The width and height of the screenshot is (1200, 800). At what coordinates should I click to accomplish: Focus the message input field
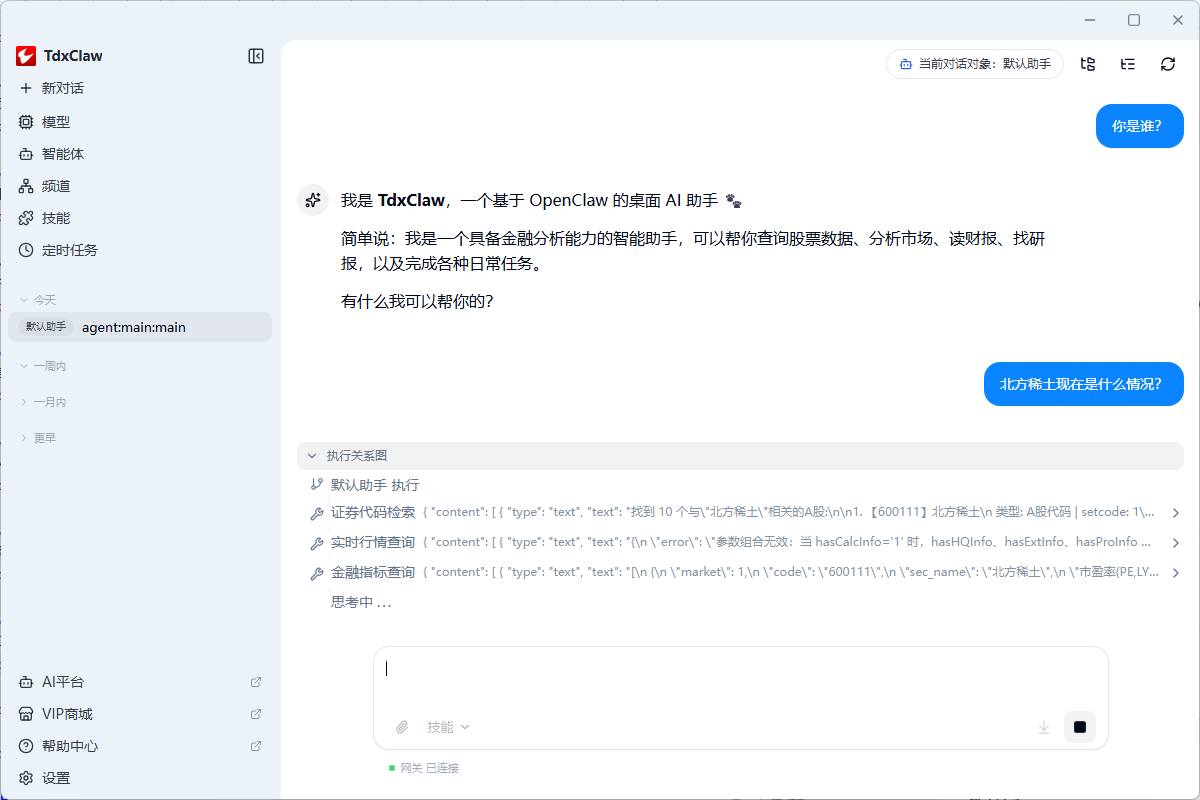pos(740,677)
